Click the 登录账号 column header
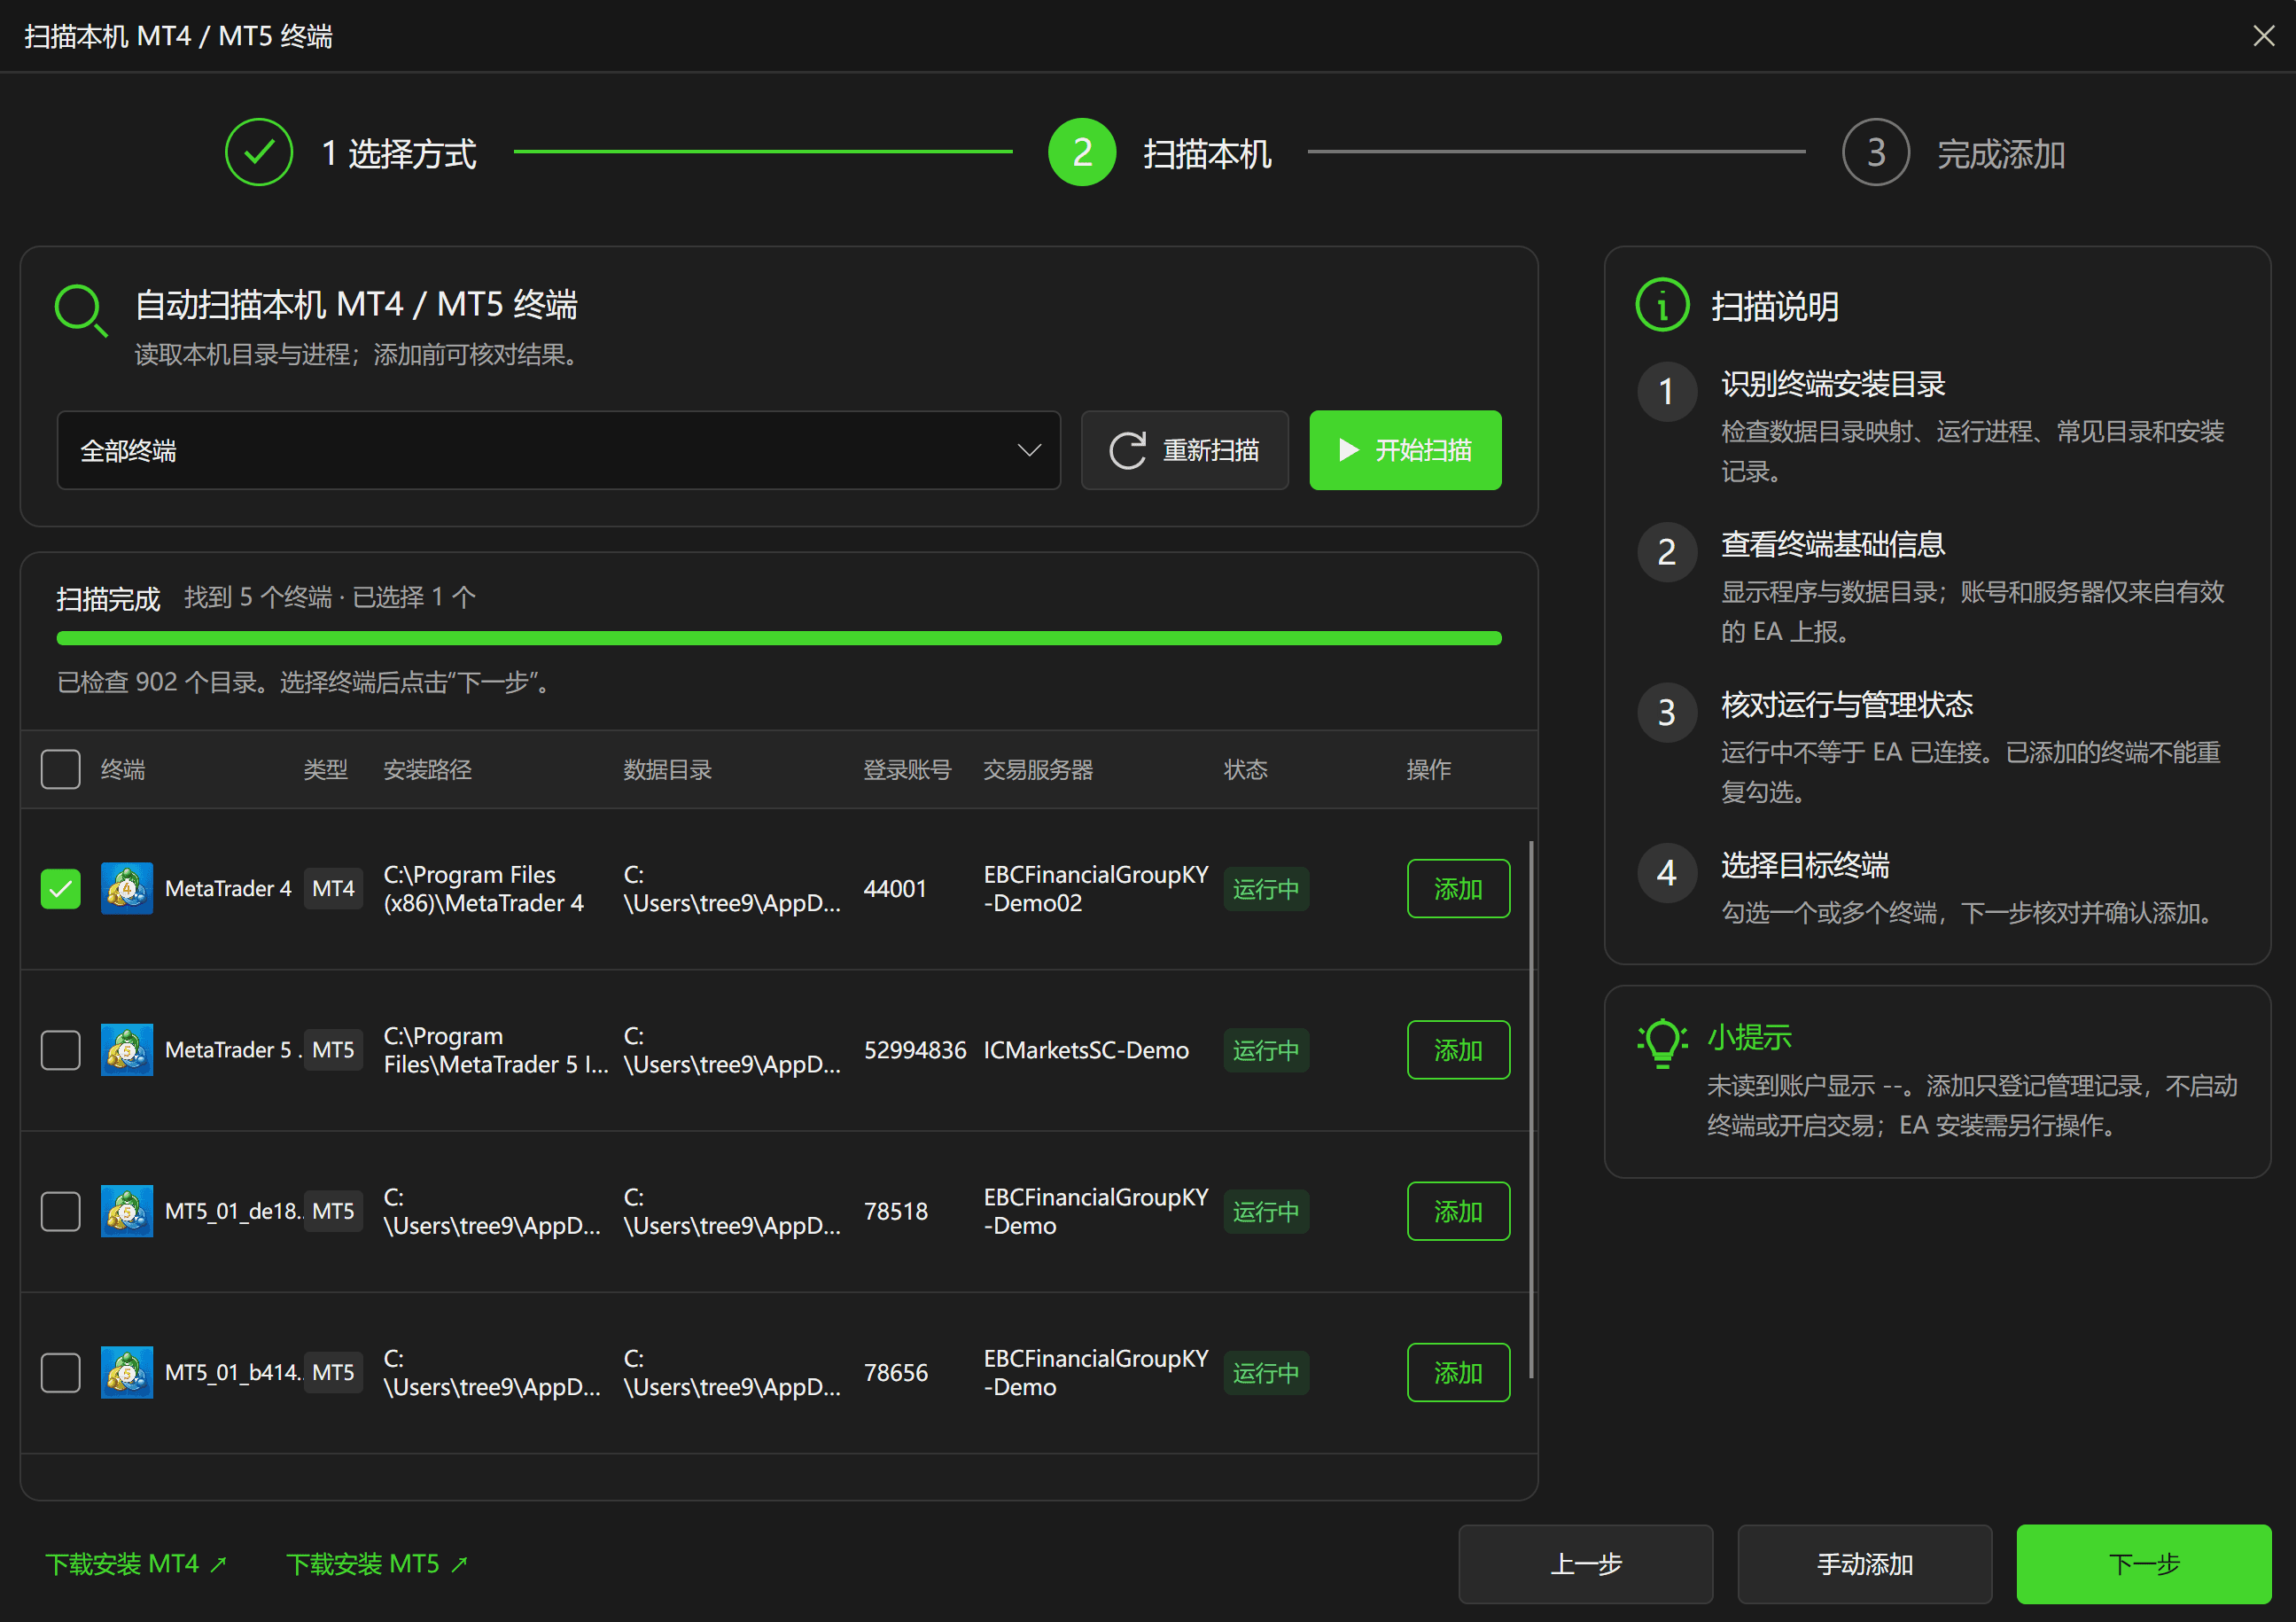2296x1622 pixels. (x=908, y=769)
